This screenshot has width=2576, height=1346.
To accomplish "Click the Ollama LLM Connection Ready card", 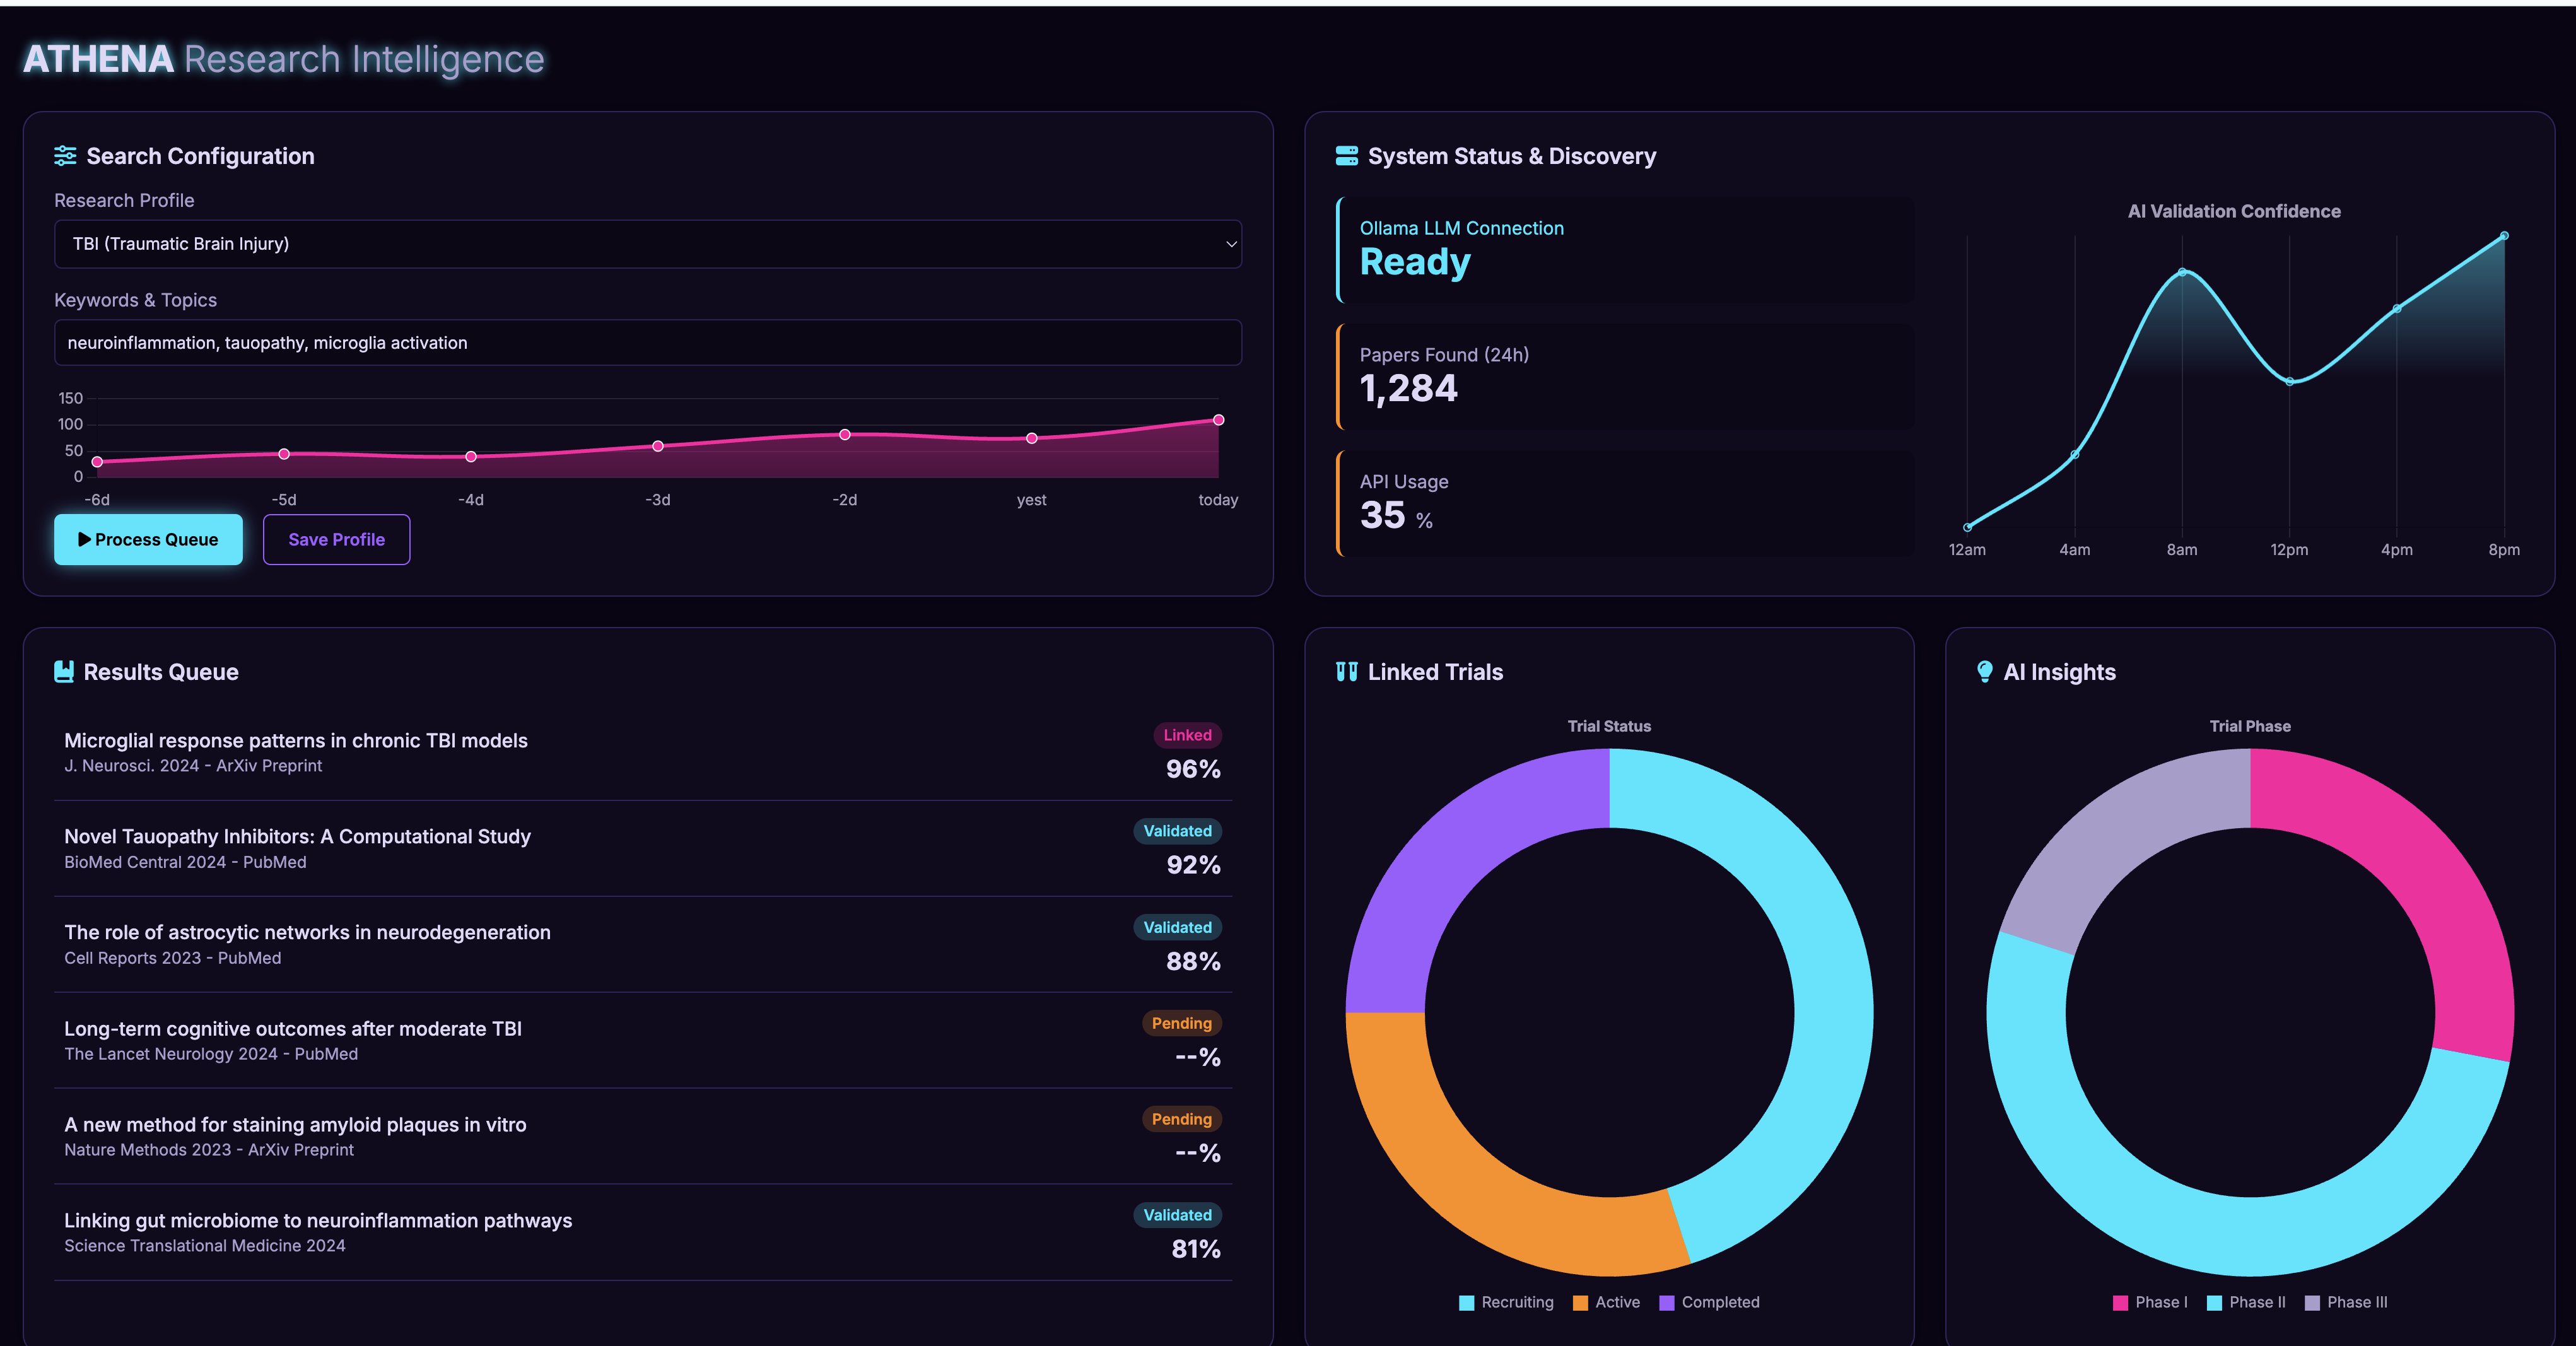I will click(x=1625, y=250).
